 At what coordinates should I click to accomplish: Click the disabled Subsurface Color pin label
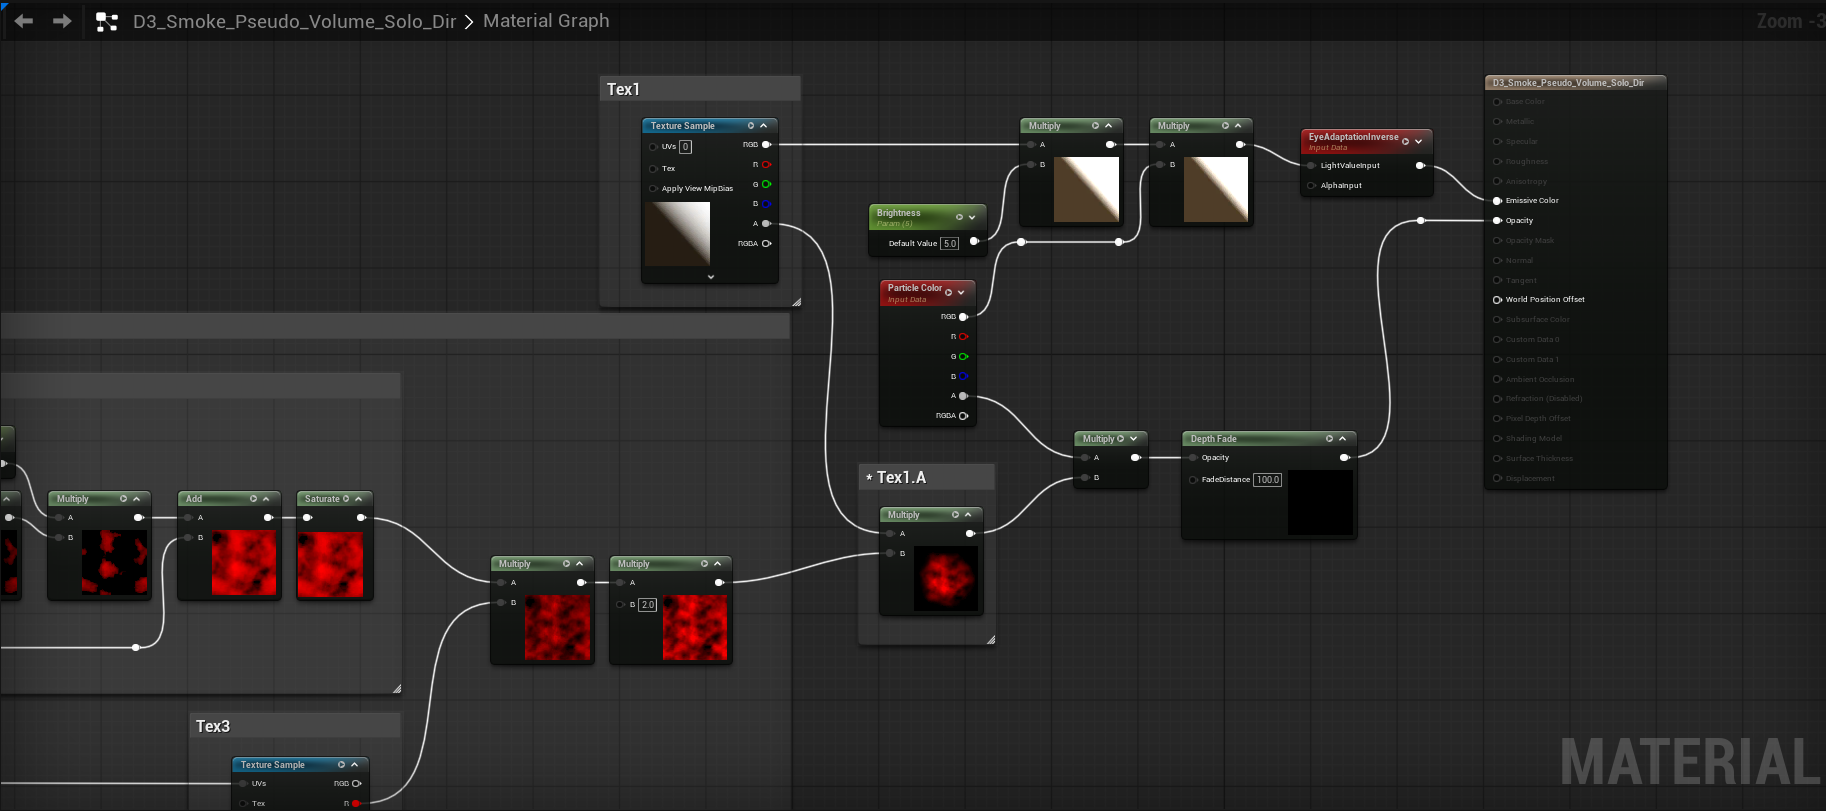click(x=1538, y=319)
